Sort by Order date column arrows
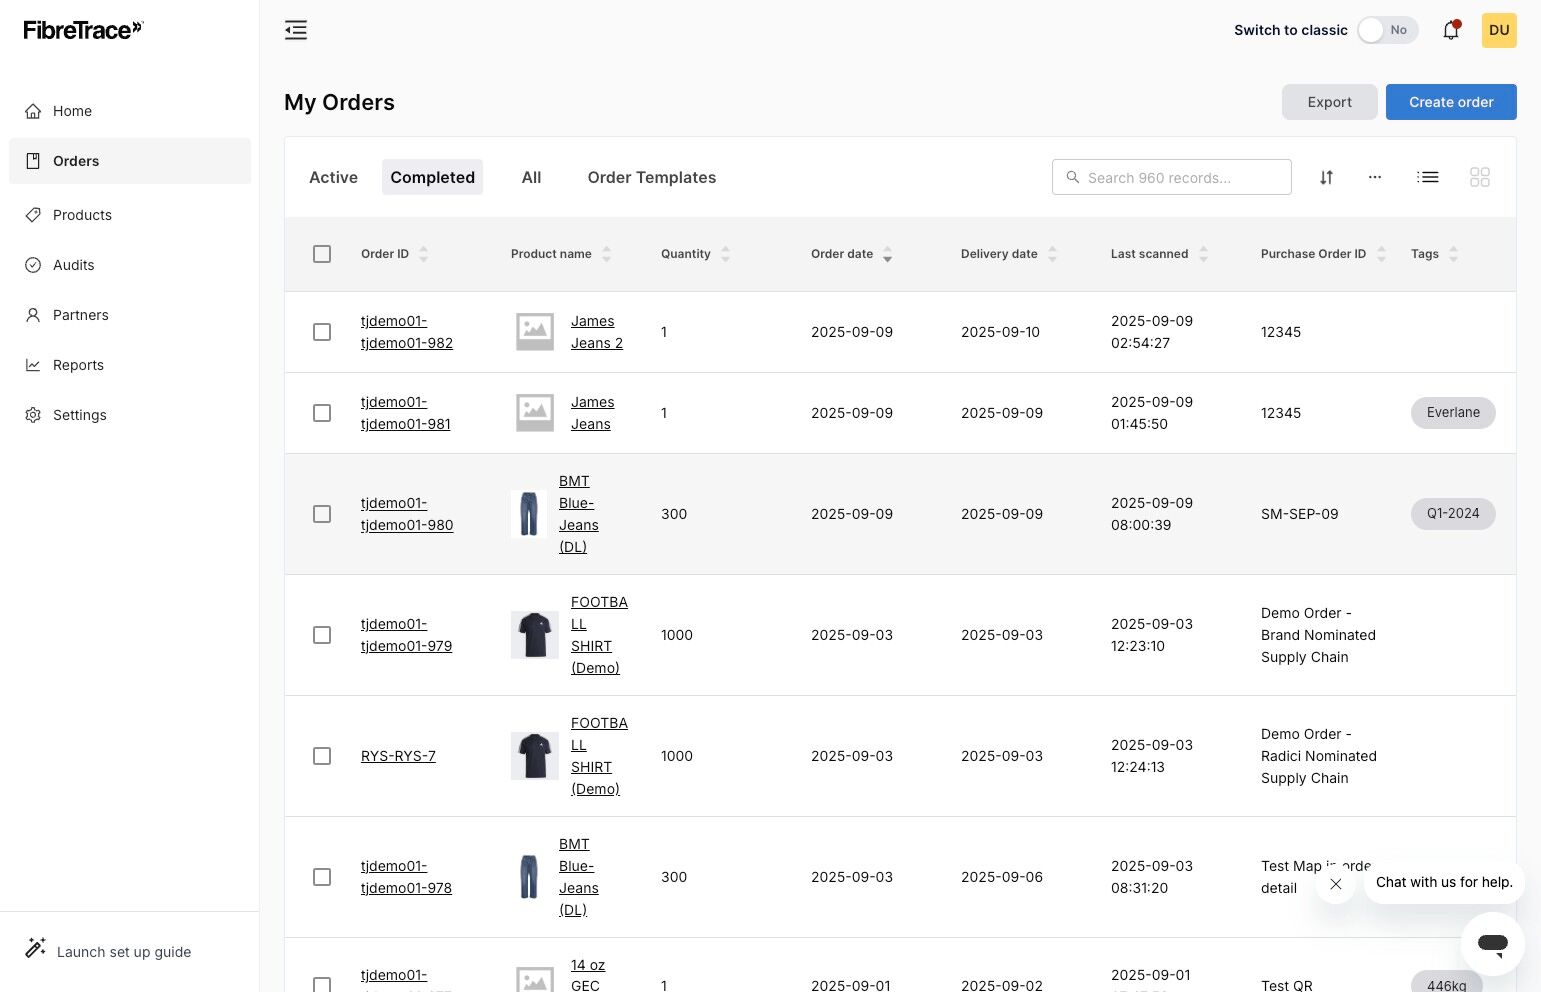The height and width of the screenshot is (992, 1541). tap(887, 254)
